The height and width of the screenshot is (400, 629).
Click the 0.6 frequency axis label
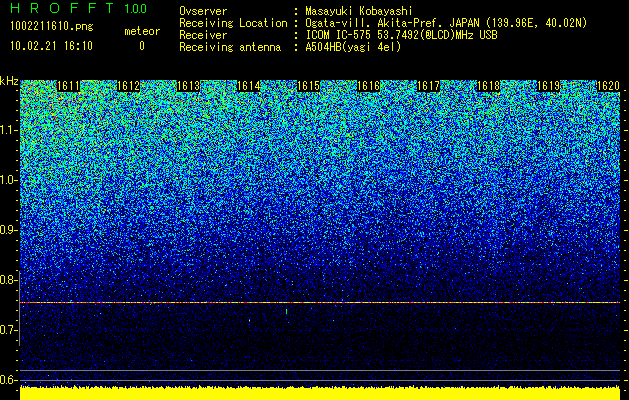pos(8,380)
